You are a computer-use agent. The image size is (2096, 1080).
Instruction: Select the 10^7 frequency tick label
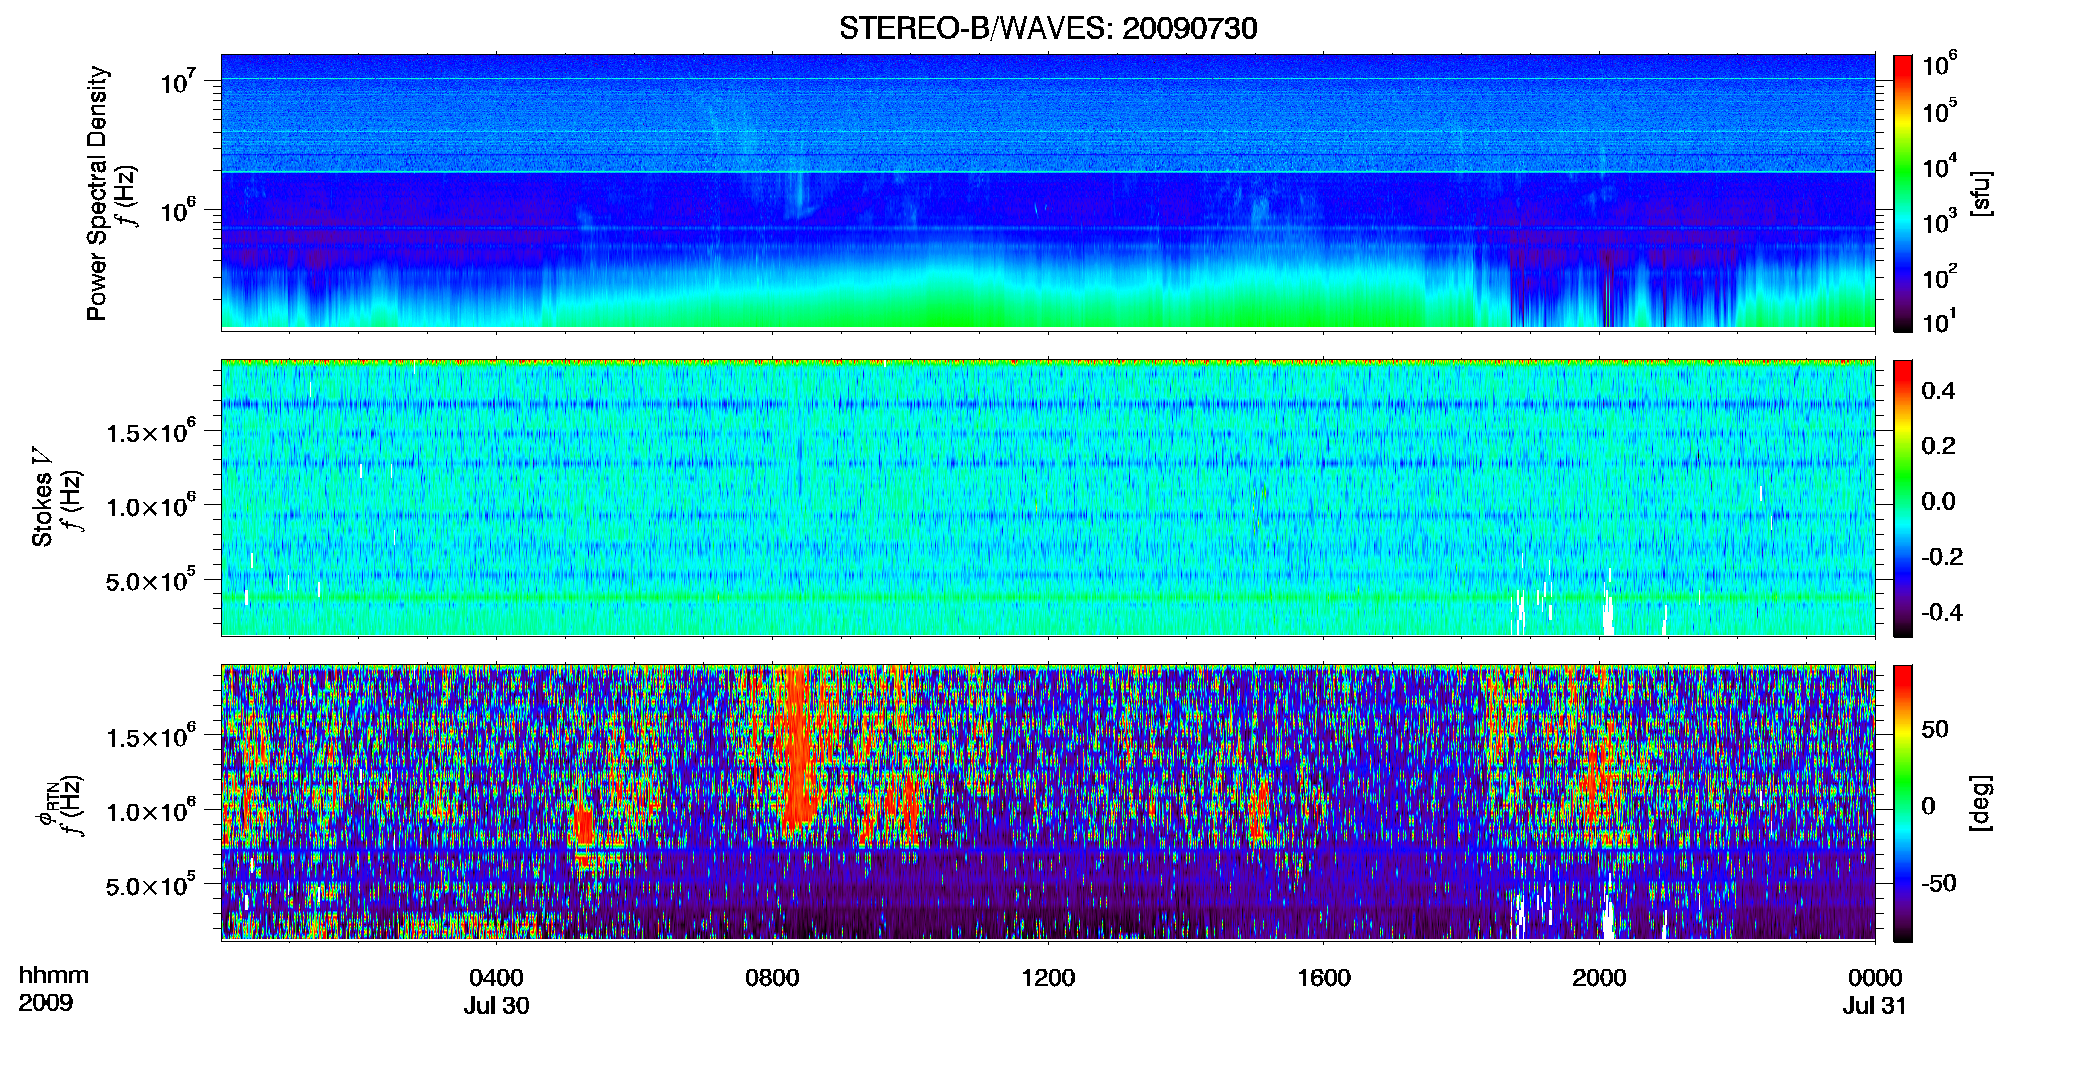point(178,82)
